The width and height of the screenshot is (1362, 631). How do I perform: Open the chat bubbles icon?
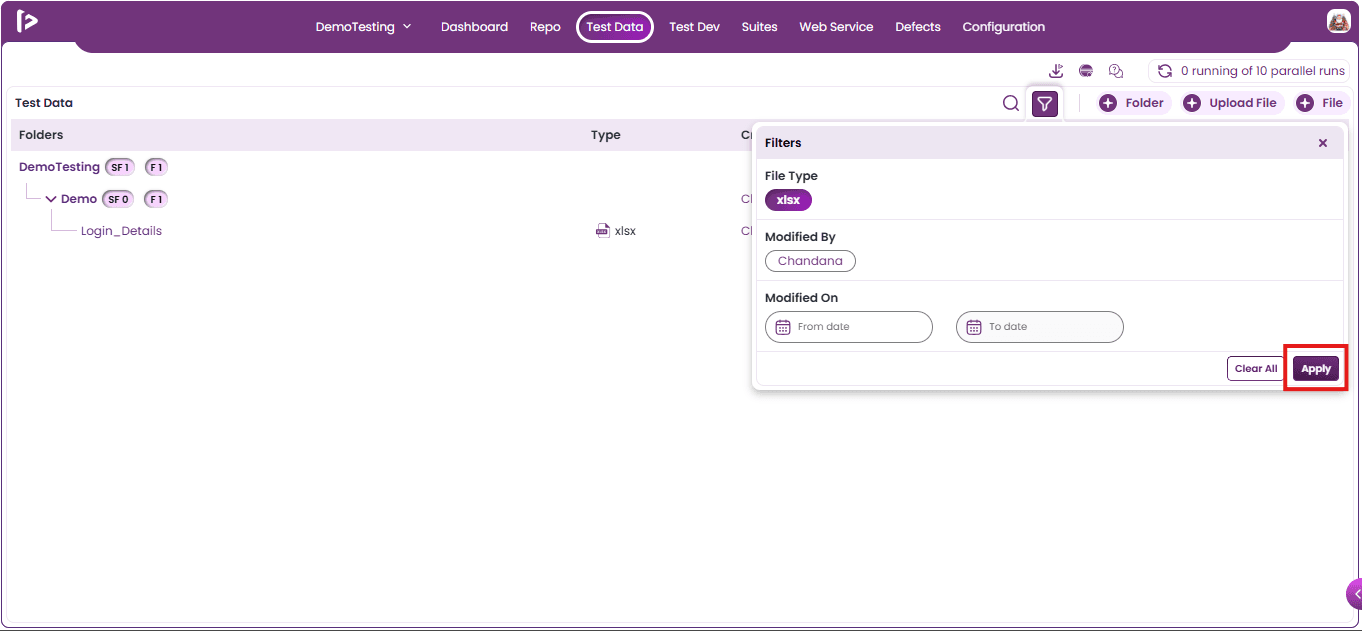[x=1116, y=71]
